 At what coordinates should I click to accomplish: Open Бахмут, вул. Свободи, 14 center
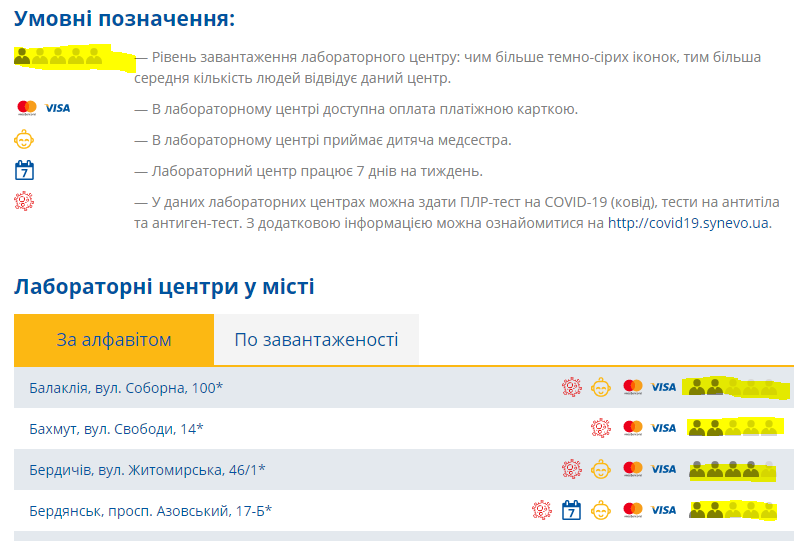click(x=116, y=428)
